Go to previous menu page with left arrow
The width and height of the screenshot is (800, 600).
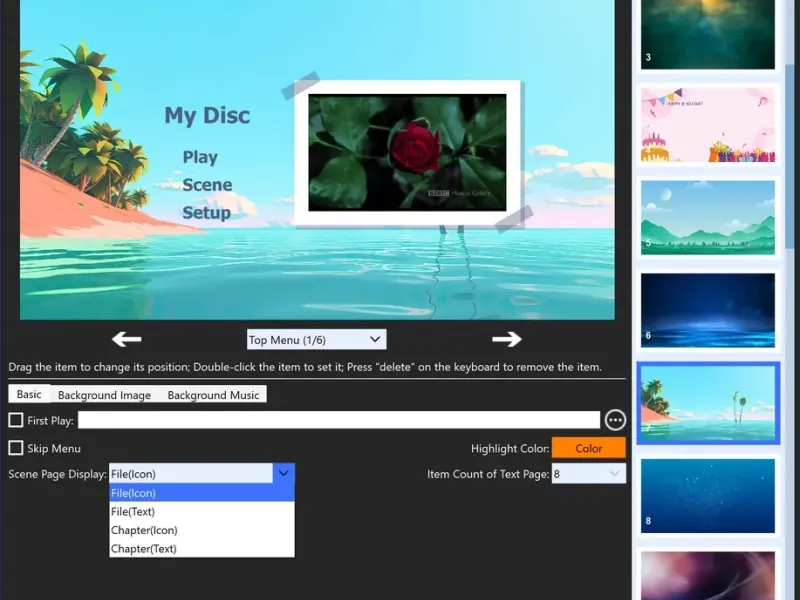pyautogui.click(x=127, y=339)
